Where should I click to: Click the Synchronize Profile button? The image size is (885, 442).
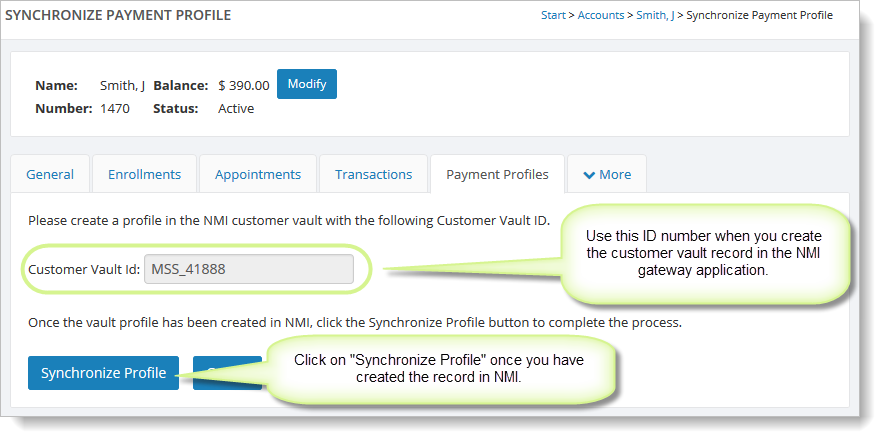point(103,373)
